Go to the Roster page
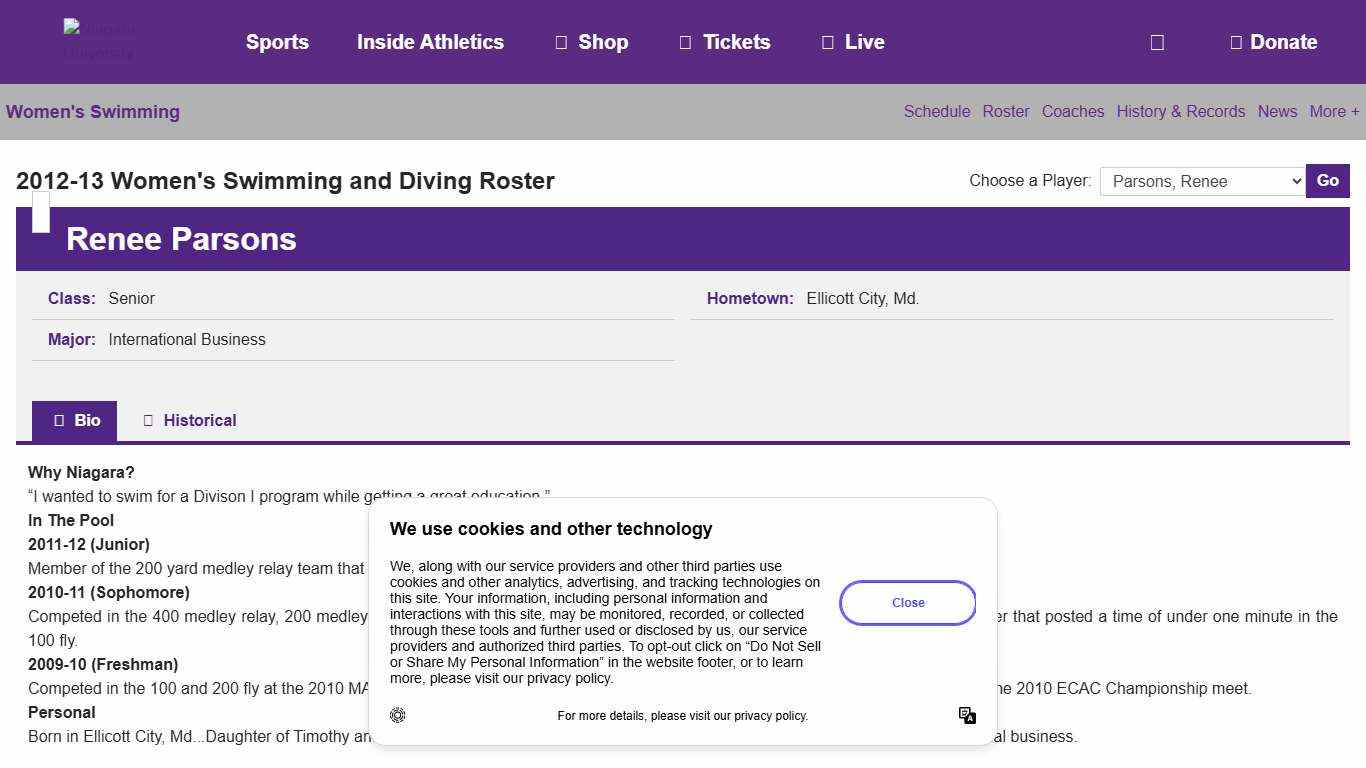The image size is (1366, 768). tap(1005, 112)
